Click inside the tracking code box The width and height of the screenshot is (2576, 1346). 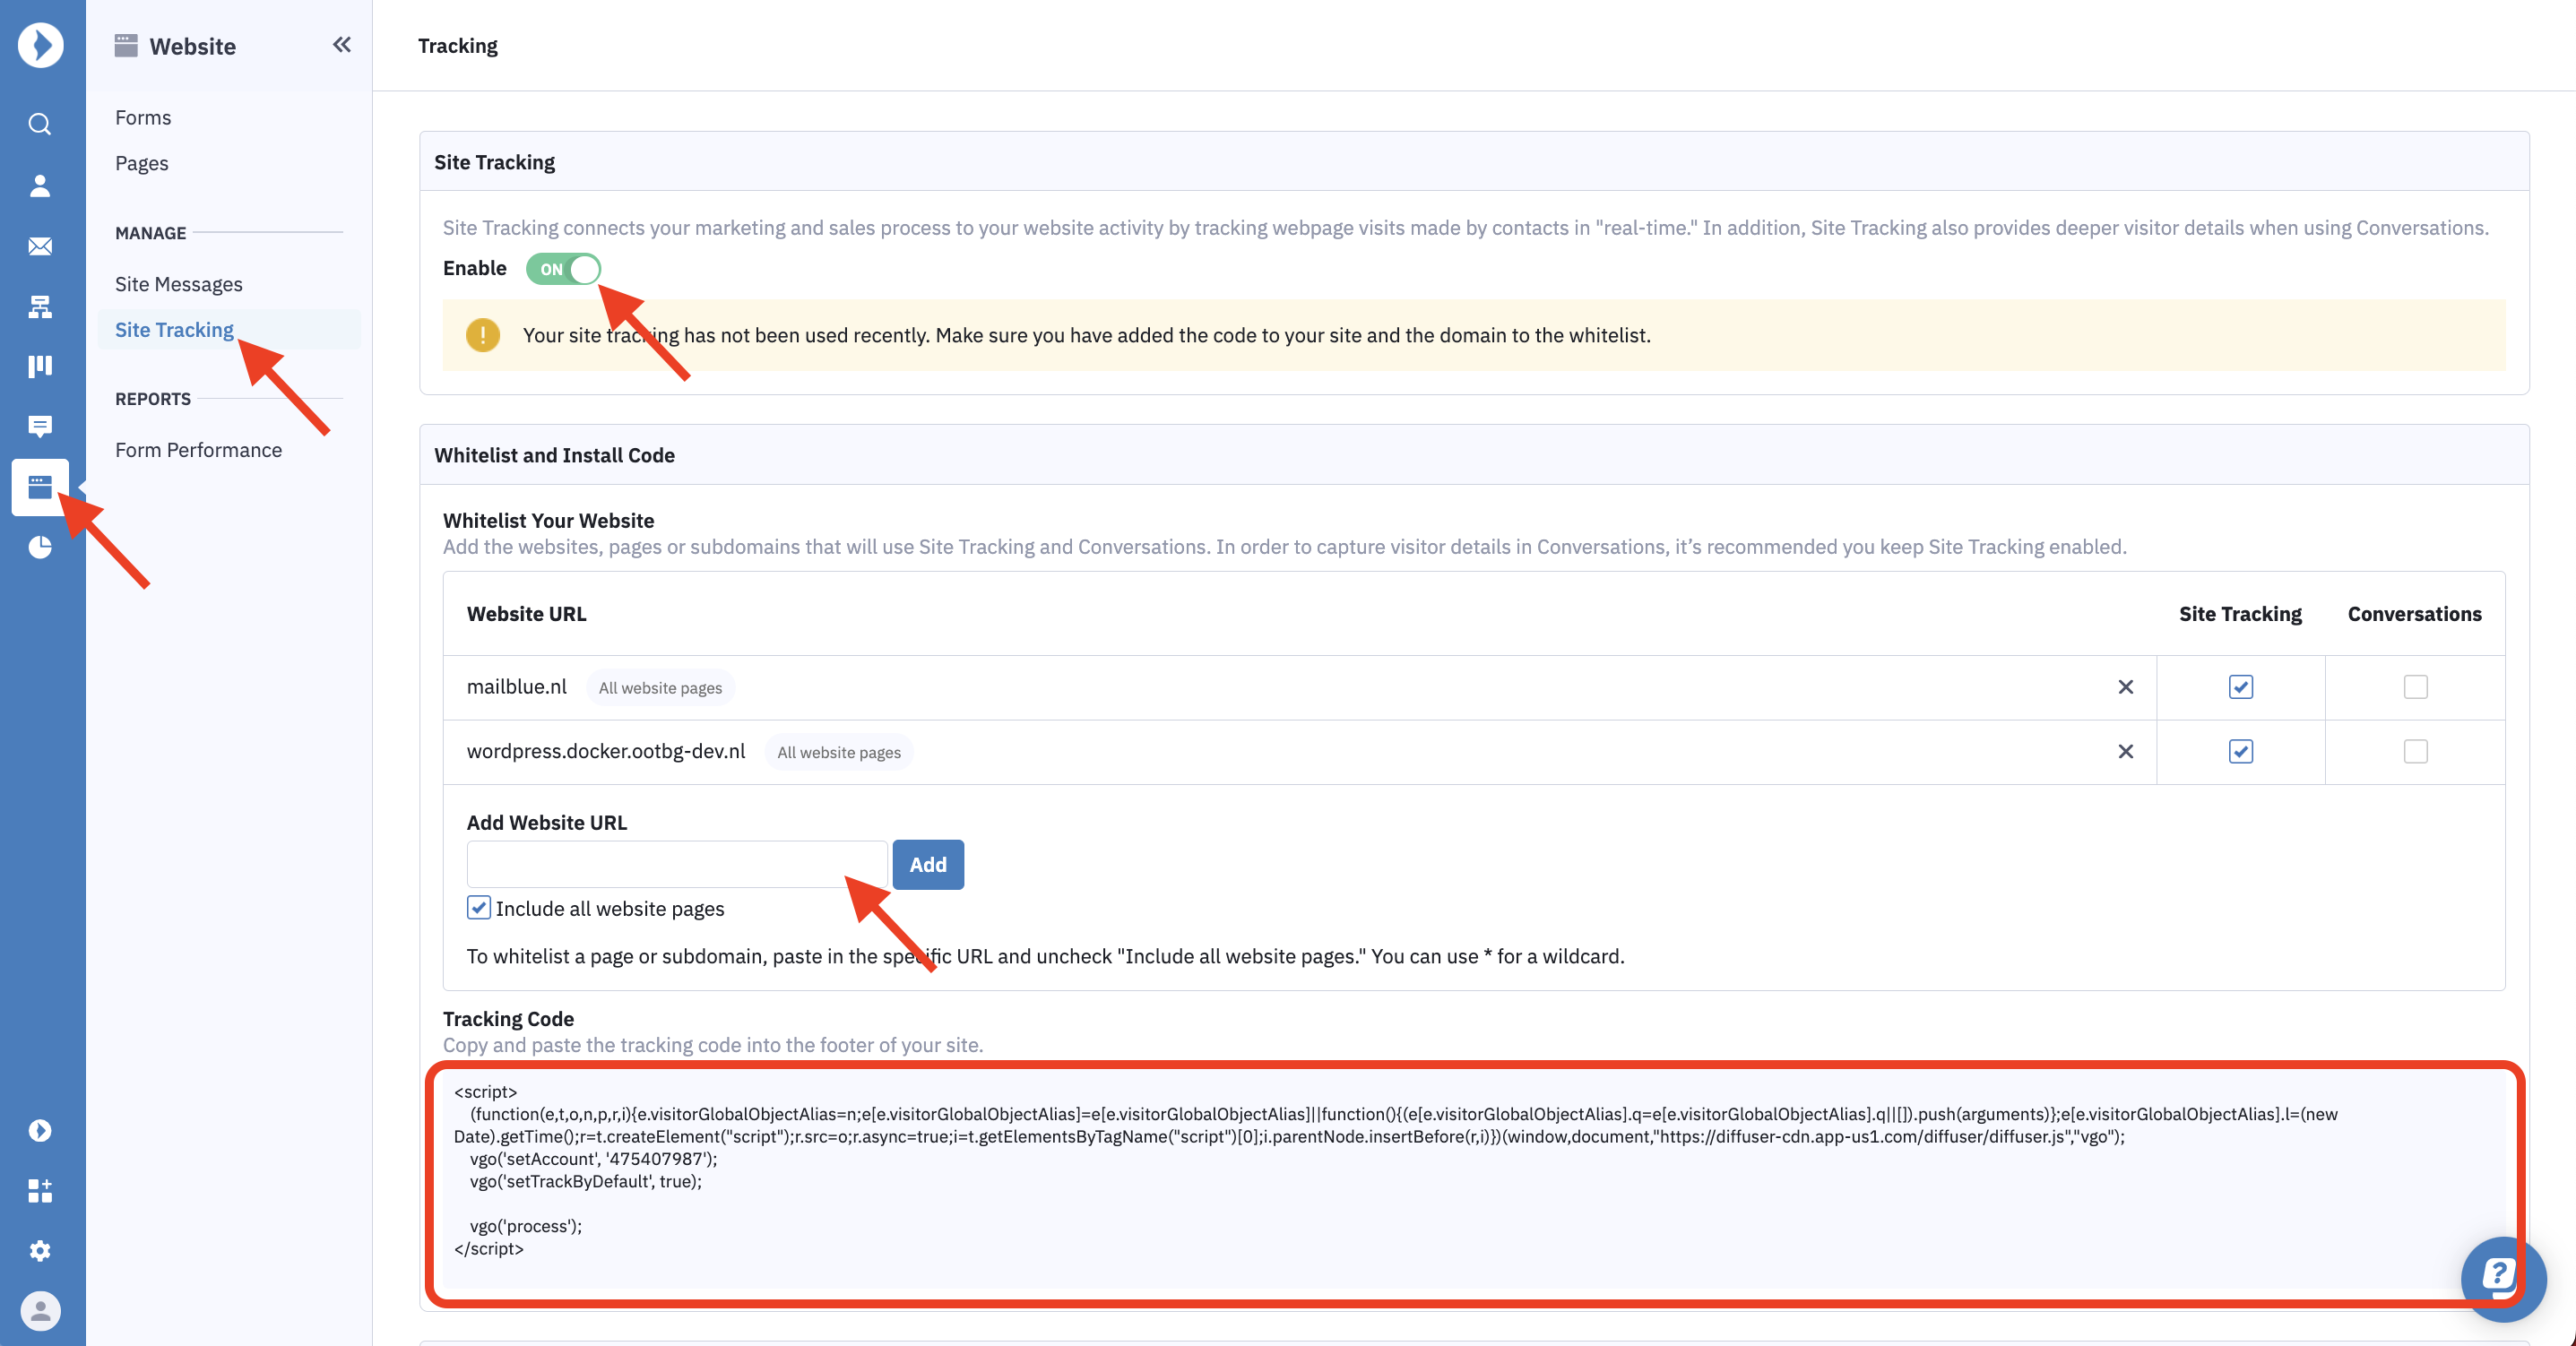point(1476,1182)
